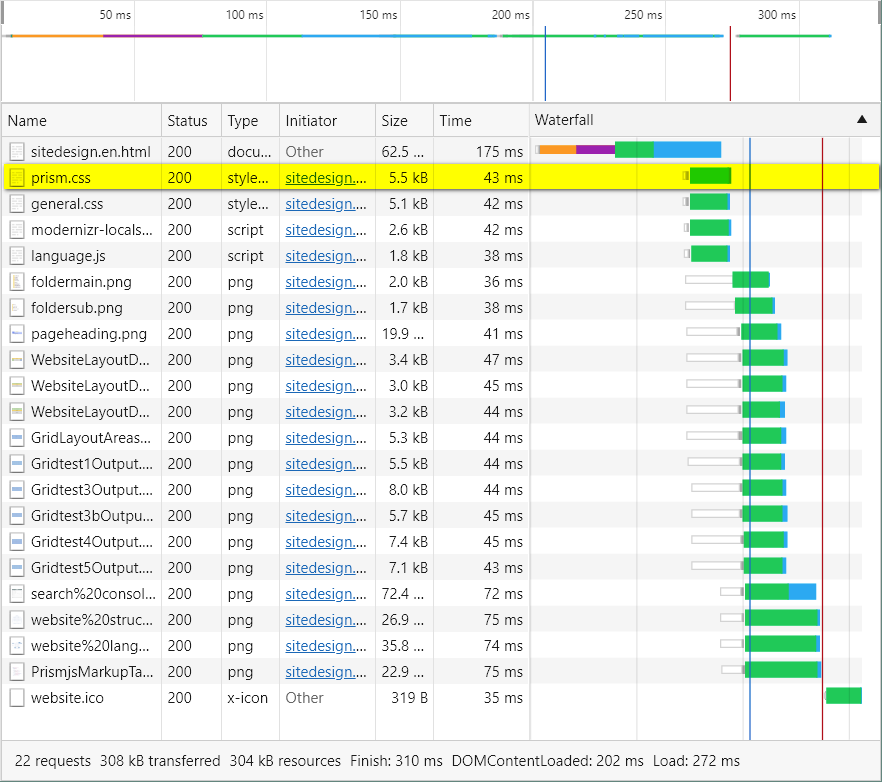Open initiator link for PrismjsMarkupTa row
882x782 pixels.
point(326,672)
